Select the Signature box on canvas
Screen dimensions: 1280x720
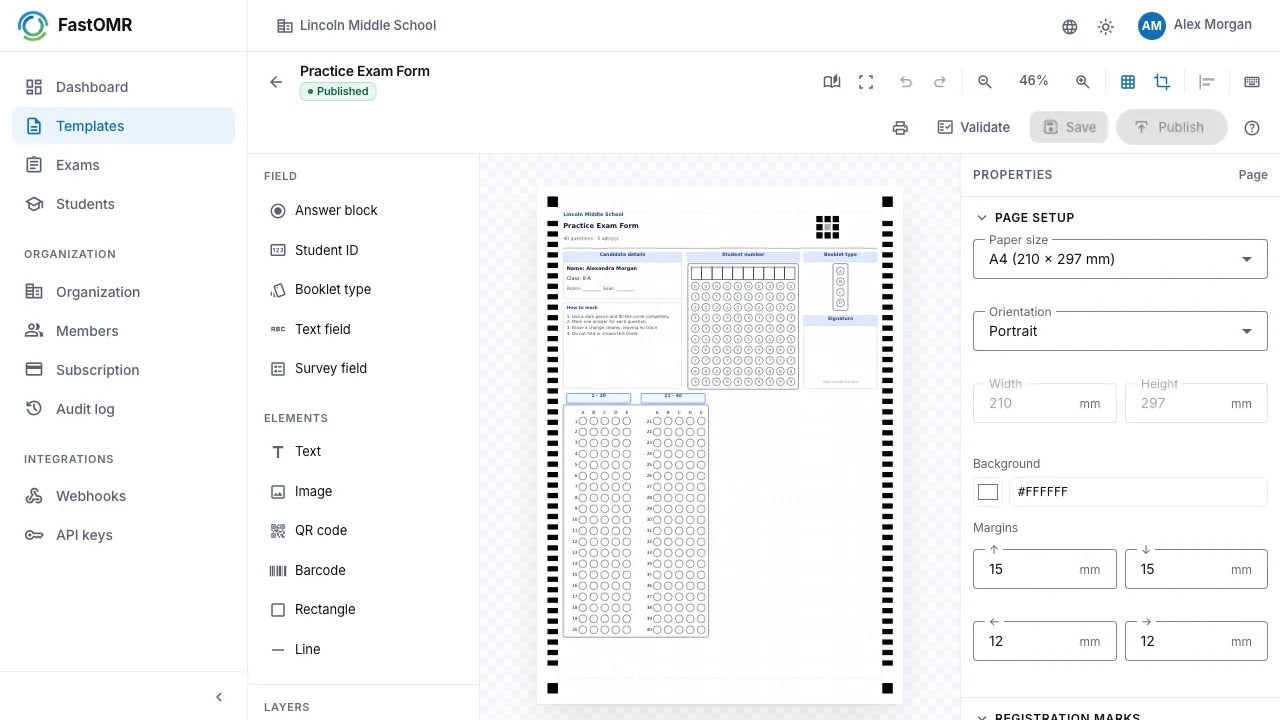[x=840, y=352]
